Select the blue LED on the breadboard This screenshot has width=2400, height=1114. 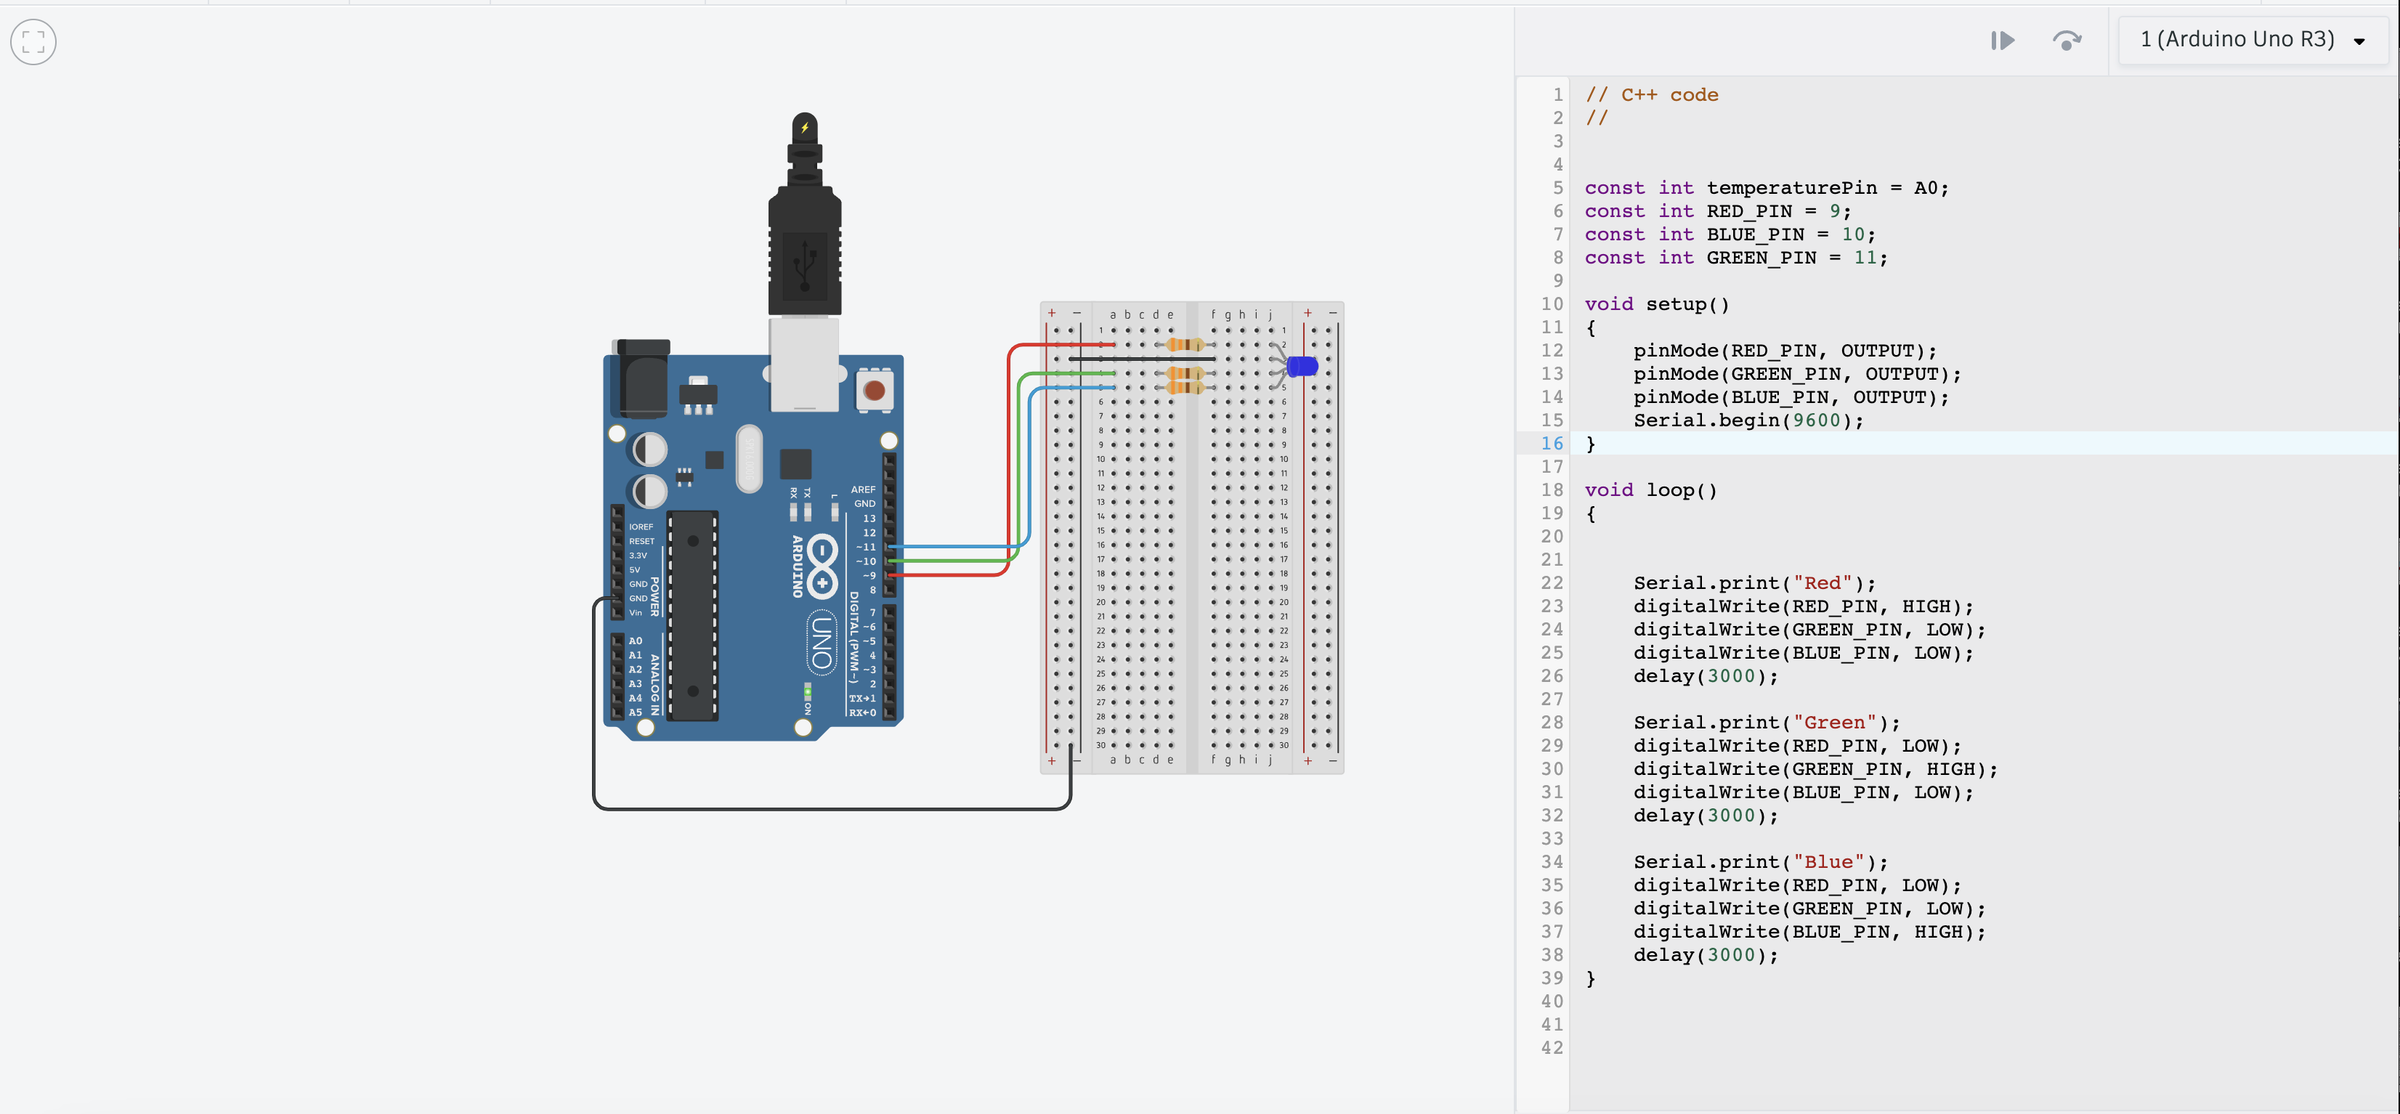(x=1300, y=366)
